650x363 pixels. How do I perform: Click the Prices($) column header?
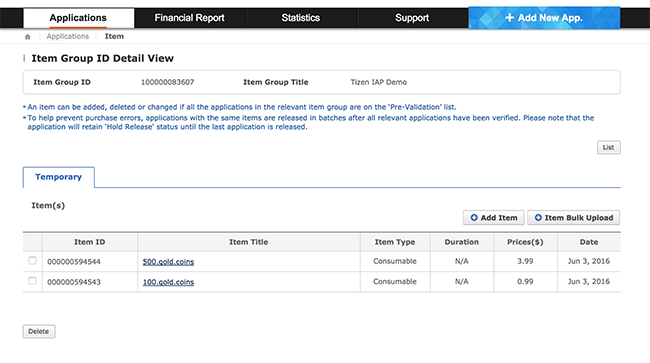coord(525,242)
